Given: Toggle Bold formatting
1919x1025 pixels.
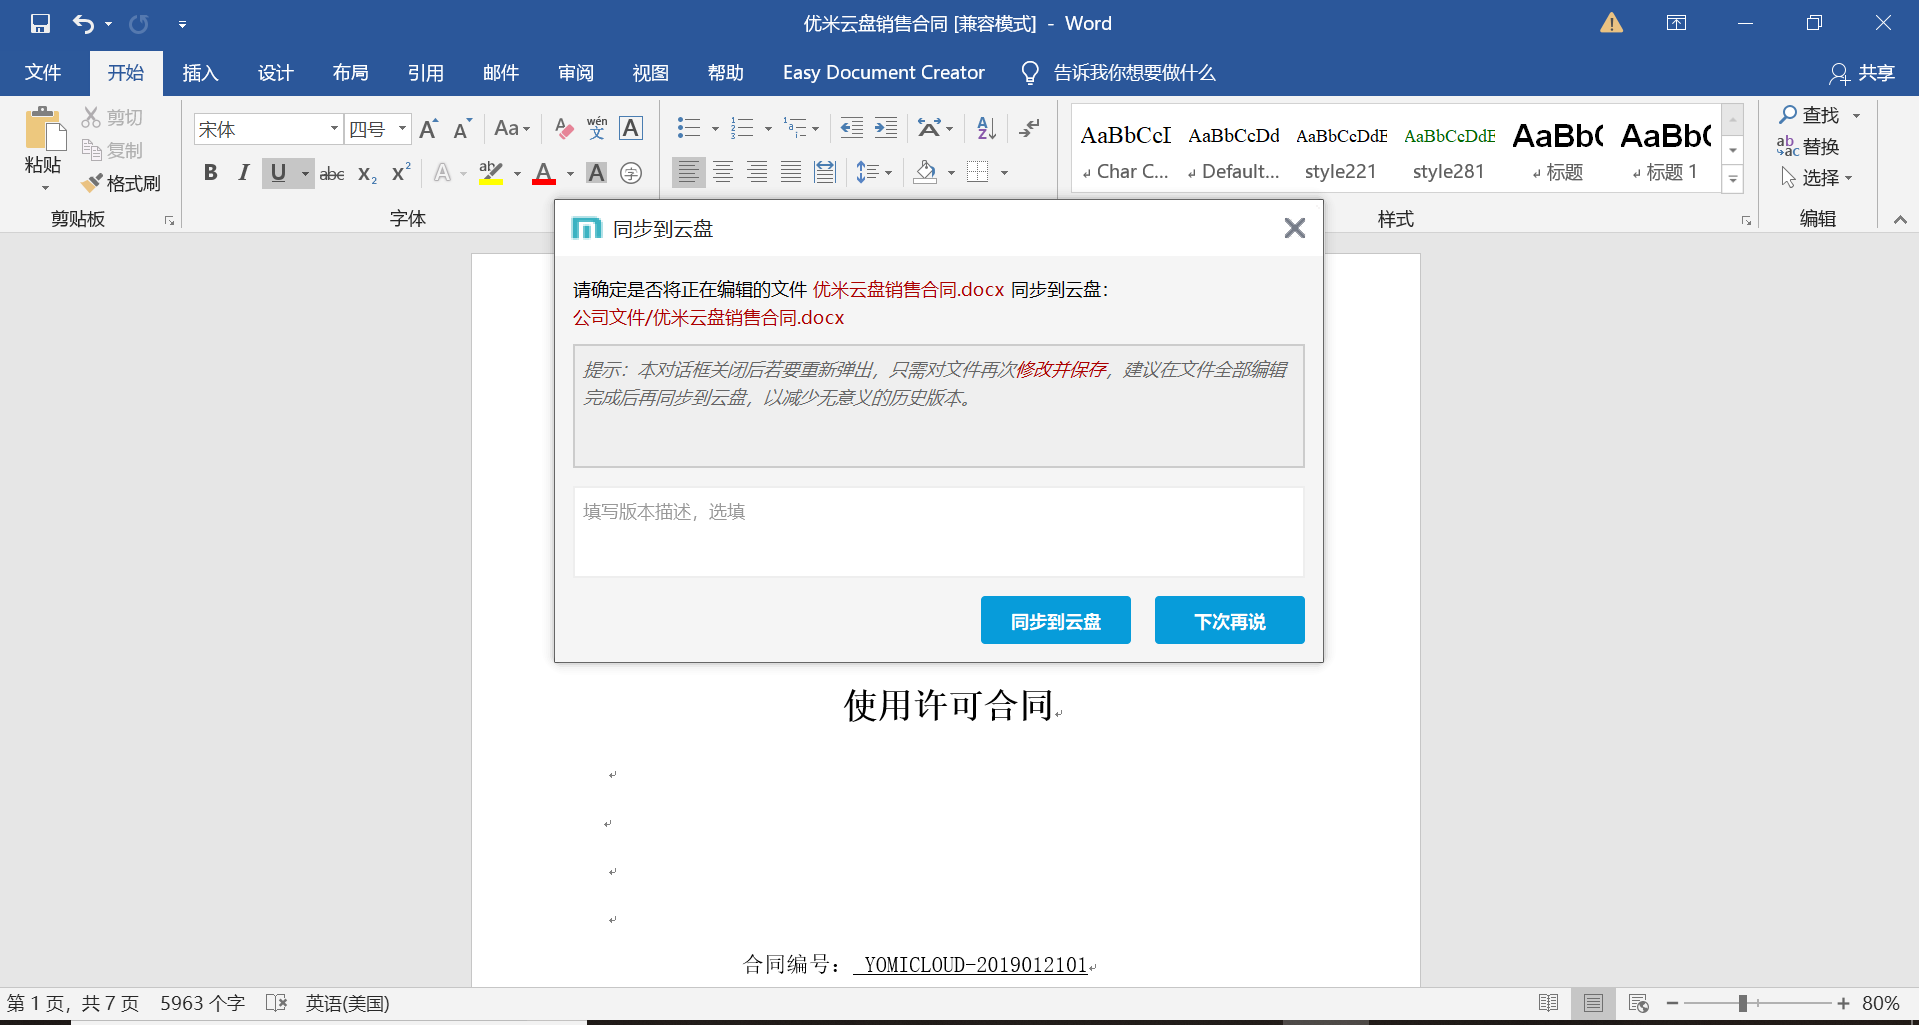Looking at the screenshot, I should coord(210,173).
